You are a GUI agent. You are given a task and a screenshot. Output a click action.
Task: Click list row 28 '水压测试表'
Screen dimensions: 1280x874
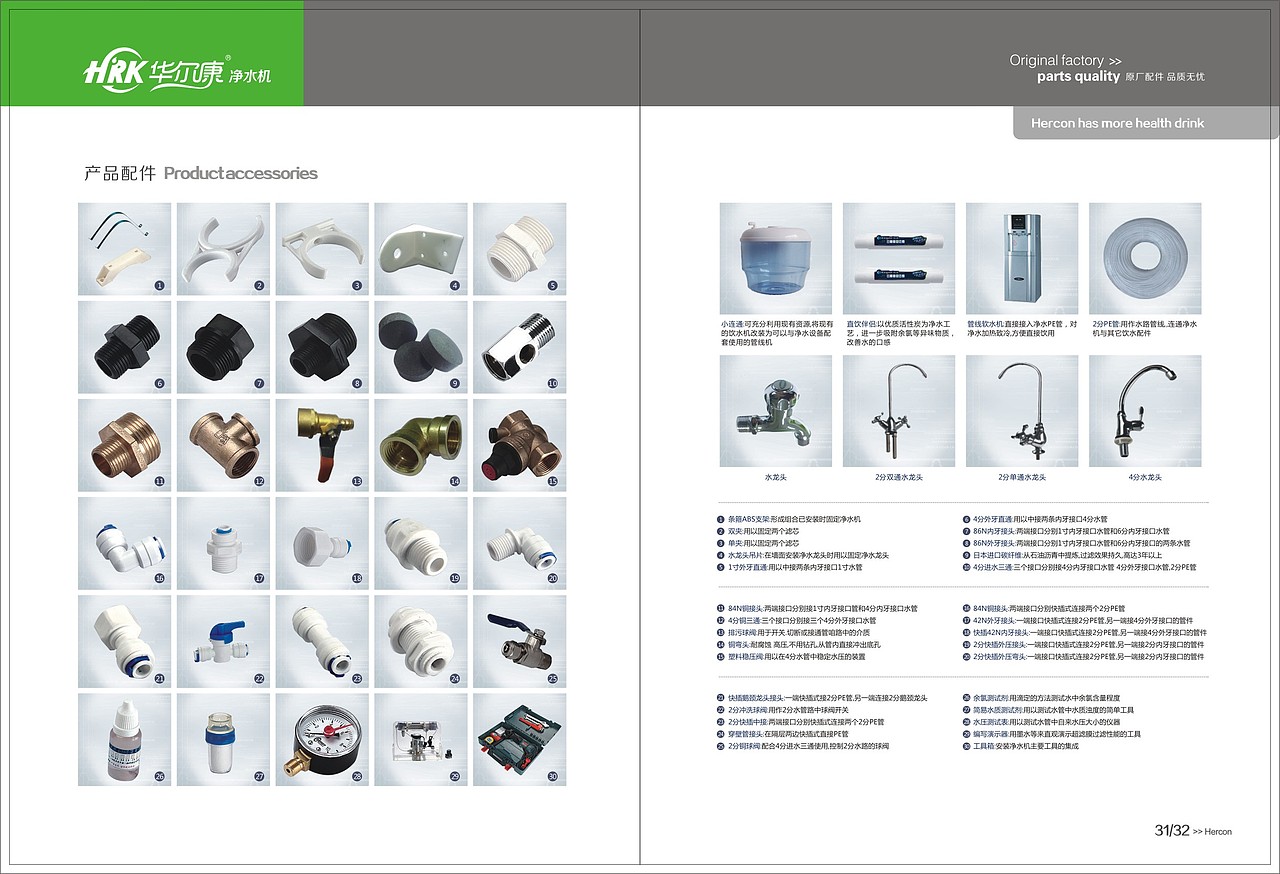1041,722
